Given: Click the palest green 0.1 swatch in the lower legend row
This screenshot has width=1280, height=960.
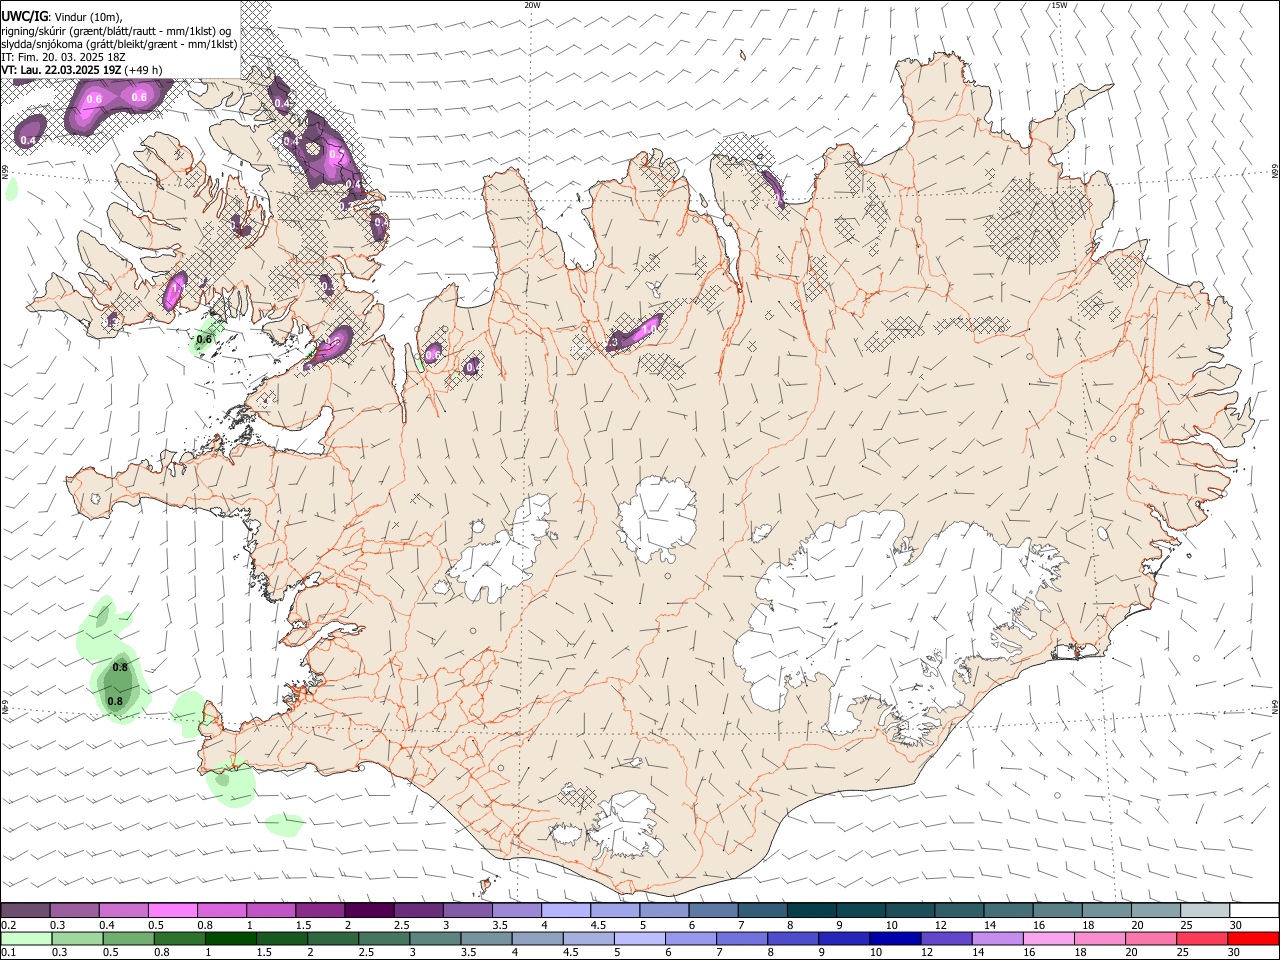Looking at the screenshot, I should 26,938.
